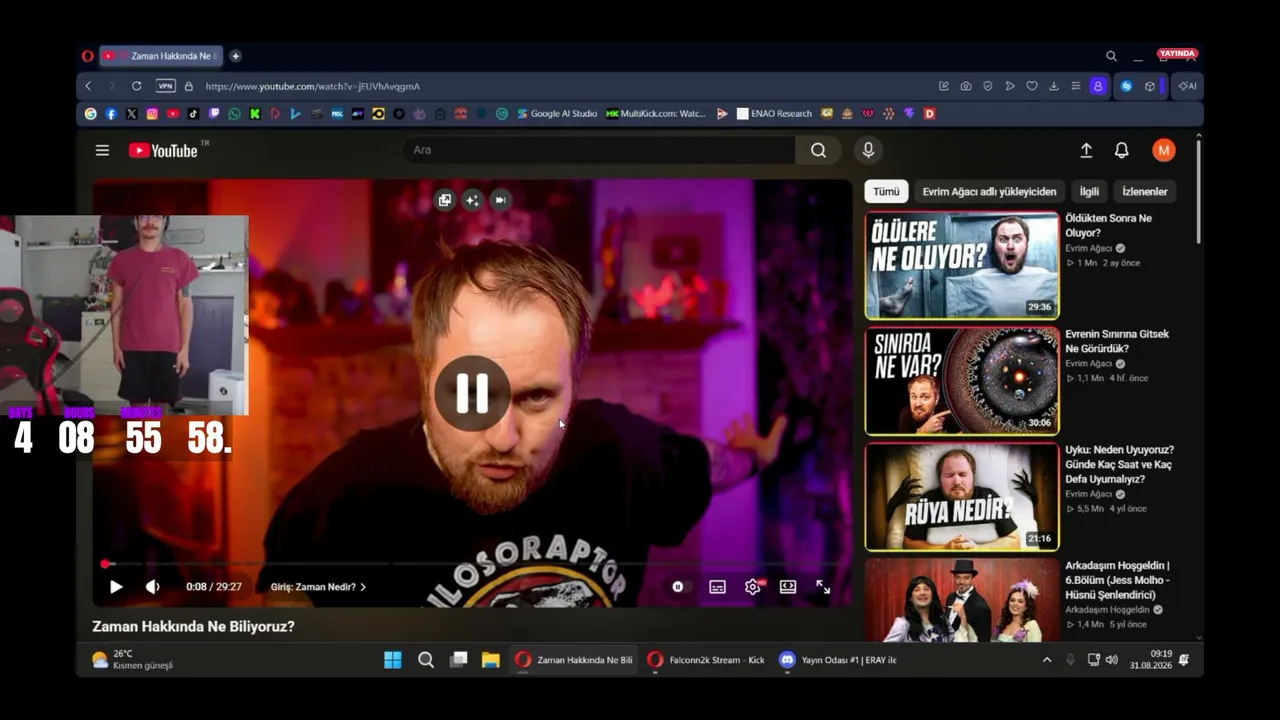
Task: Open the Rüya Nedir video thumbnail
Action: (962, 497)
